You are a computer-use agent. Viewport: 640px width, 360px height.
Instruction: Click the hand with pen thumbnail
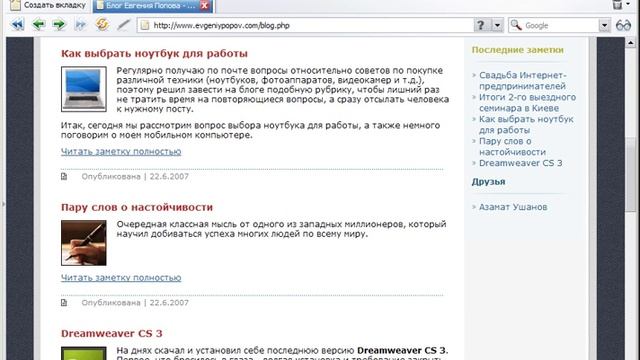pos(84,243)
